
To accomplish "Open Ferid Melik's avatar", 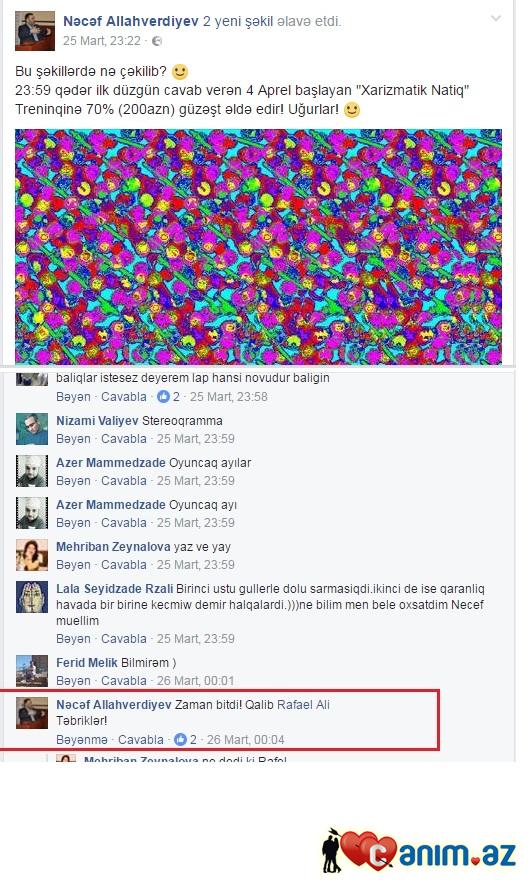I will [x=32, y=670].
